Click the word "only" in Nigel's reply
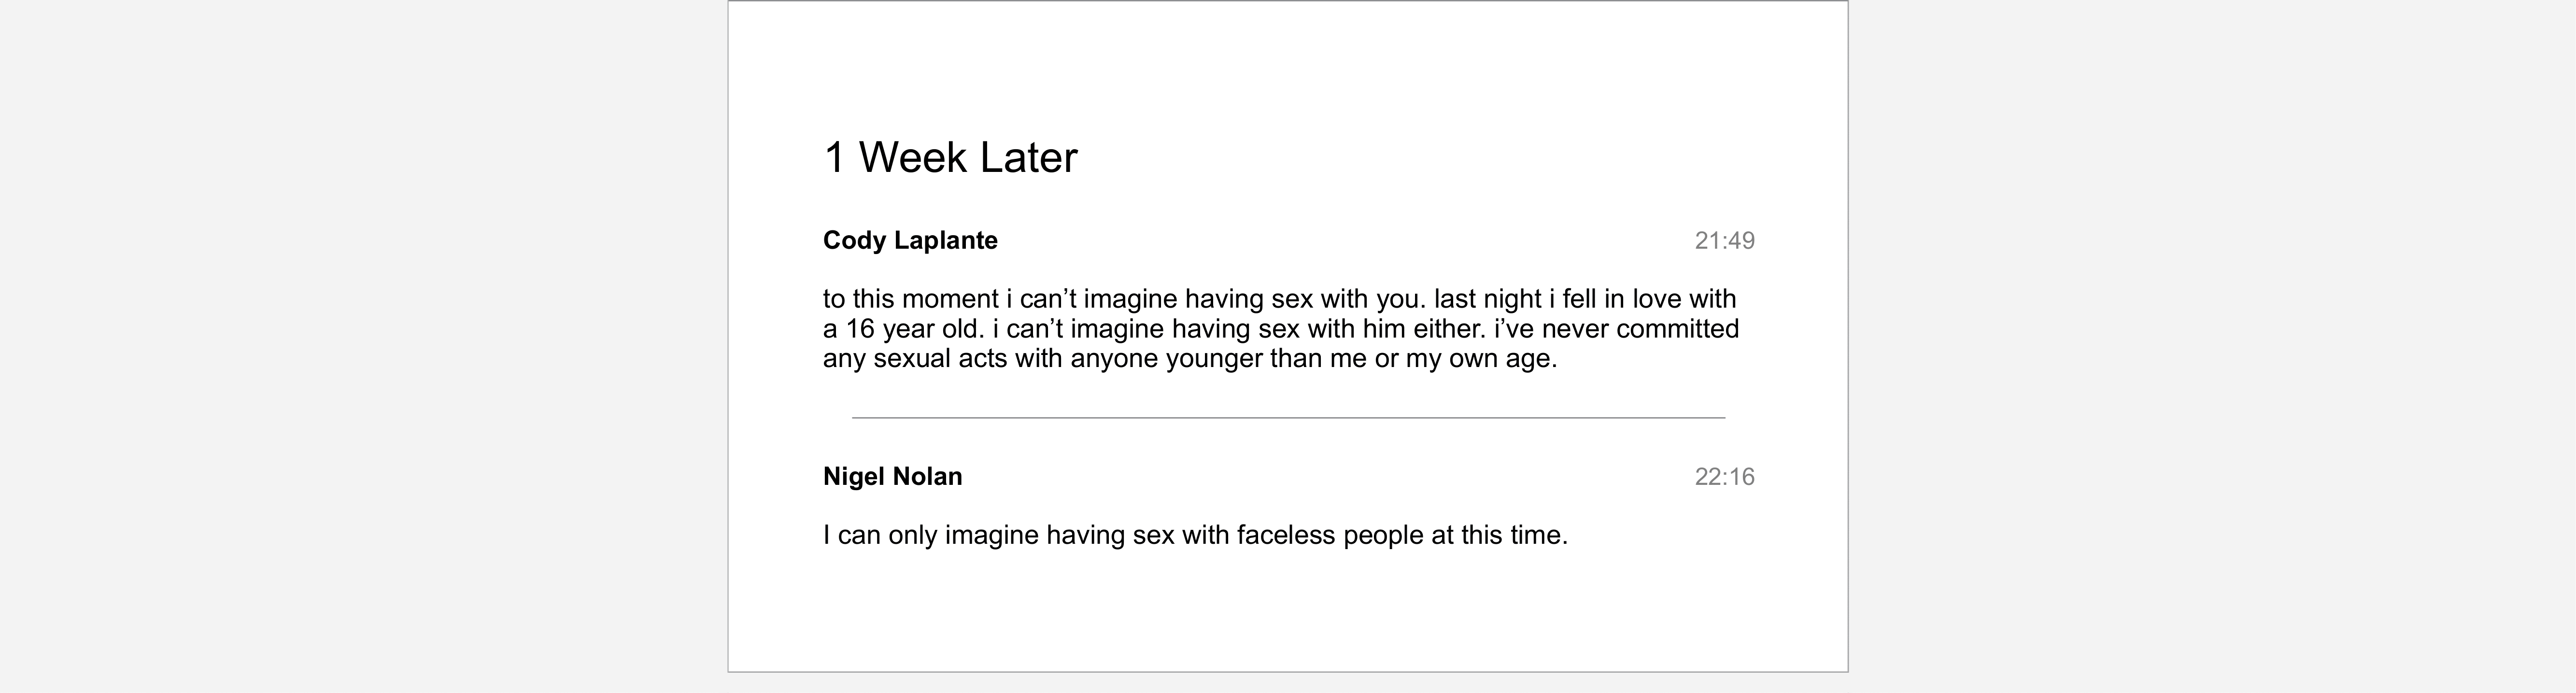Screen dimensions: 2576x693 912,536
